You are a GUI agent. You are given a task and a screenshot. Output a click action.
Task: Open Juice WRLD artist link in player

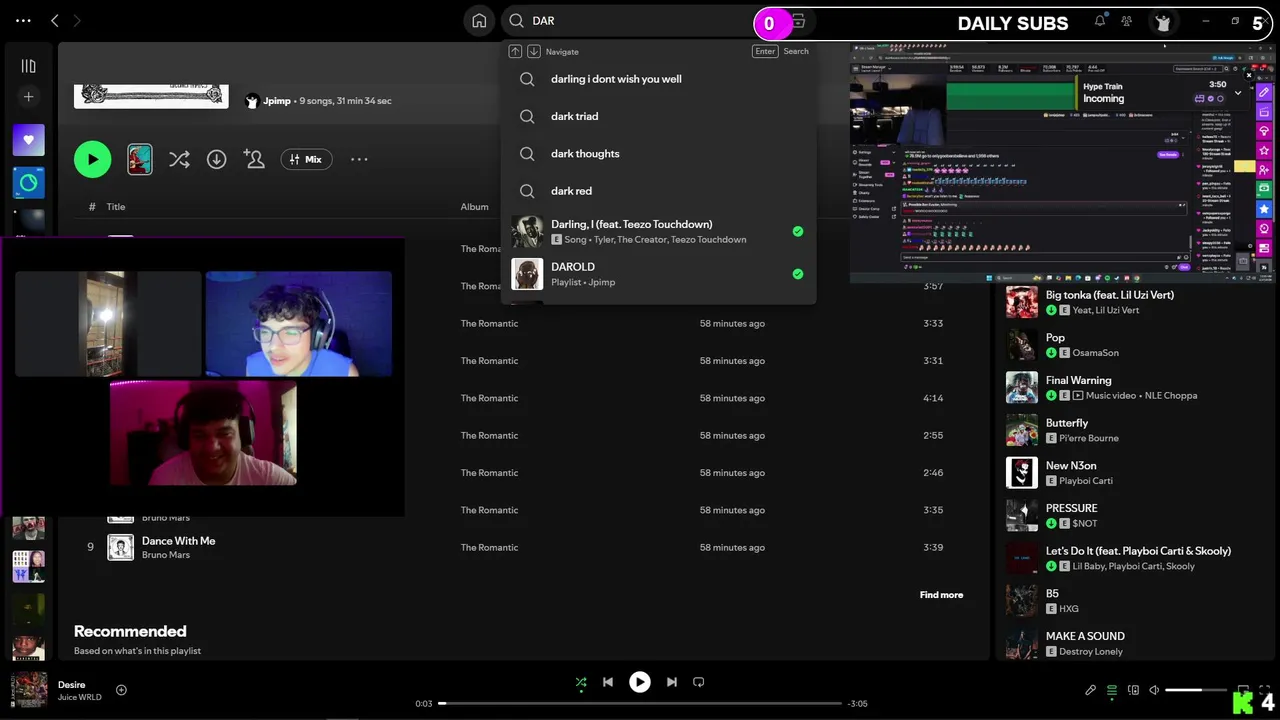point(80,697)
